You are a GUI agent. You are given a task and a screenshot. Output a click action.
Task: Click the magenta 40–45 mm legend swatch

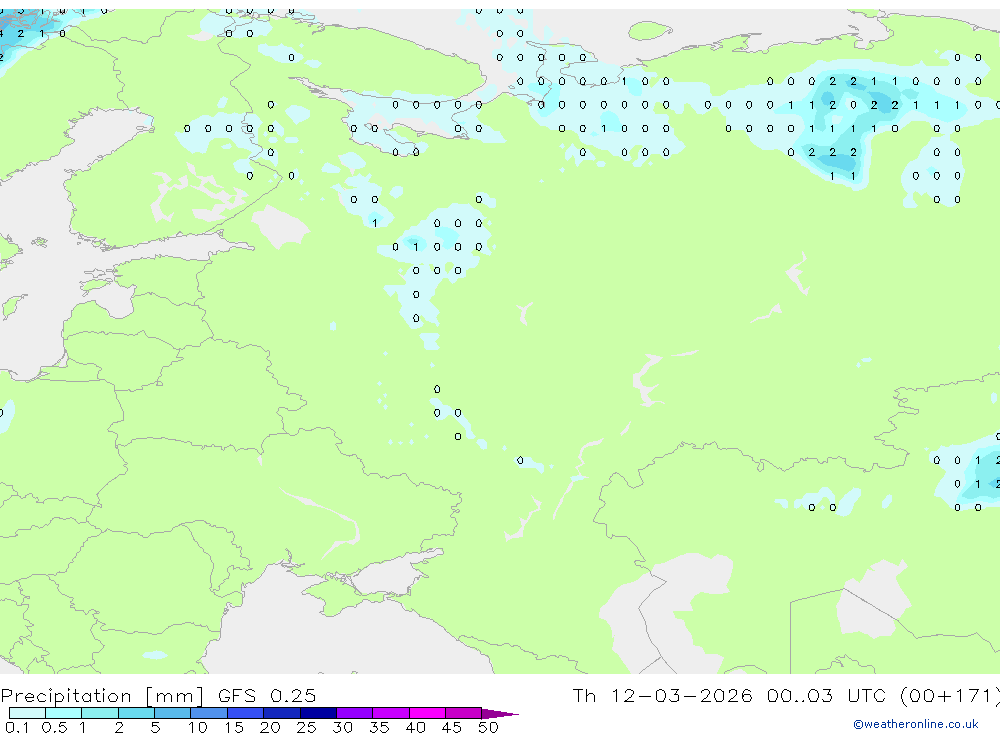click(x=427, y=713)
